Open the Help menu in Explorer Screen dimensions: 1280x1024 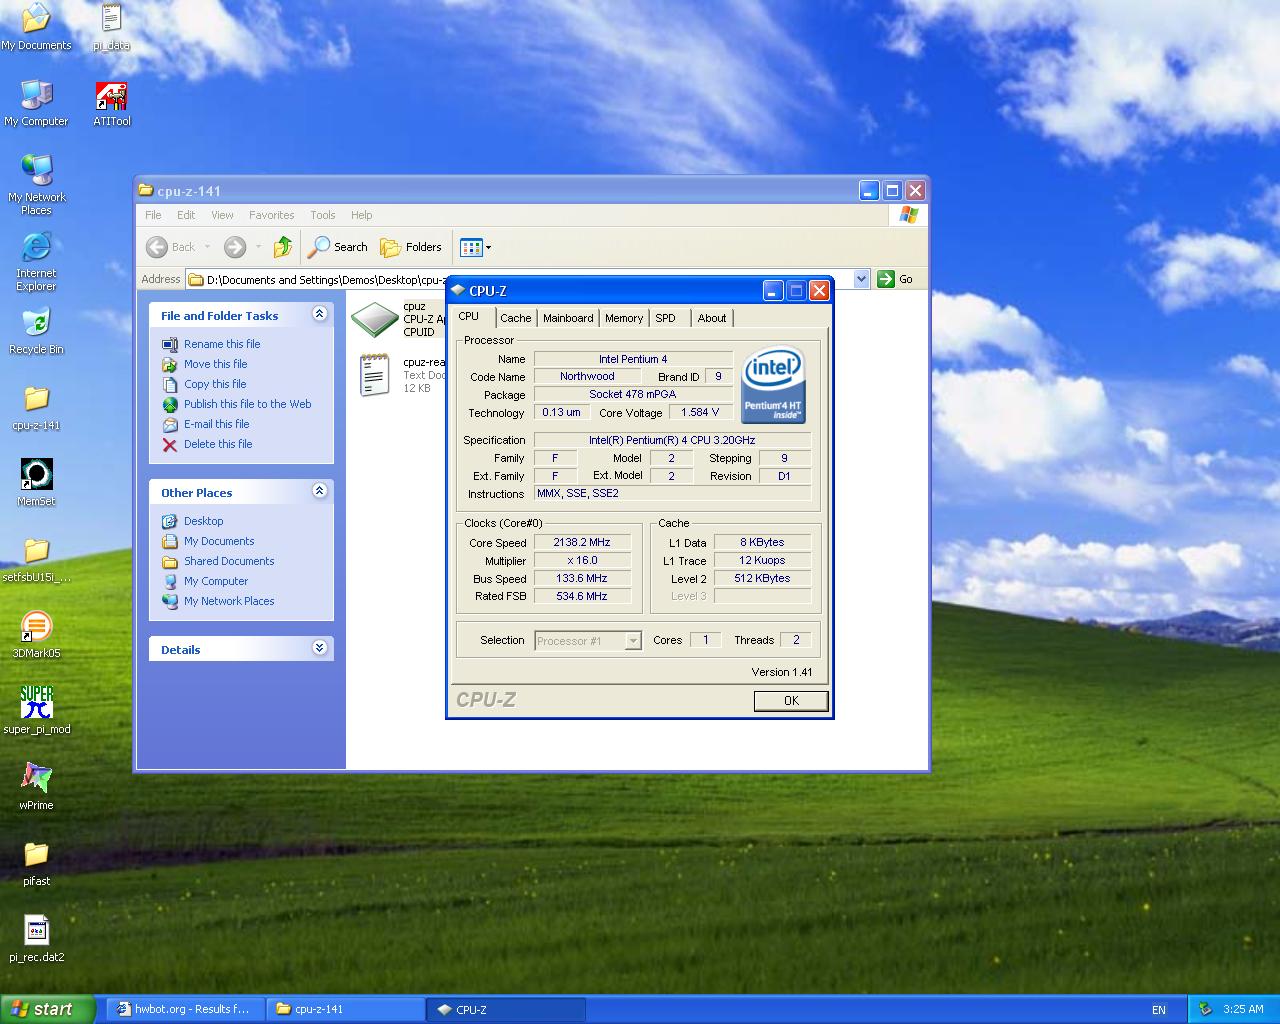point(361,215)
